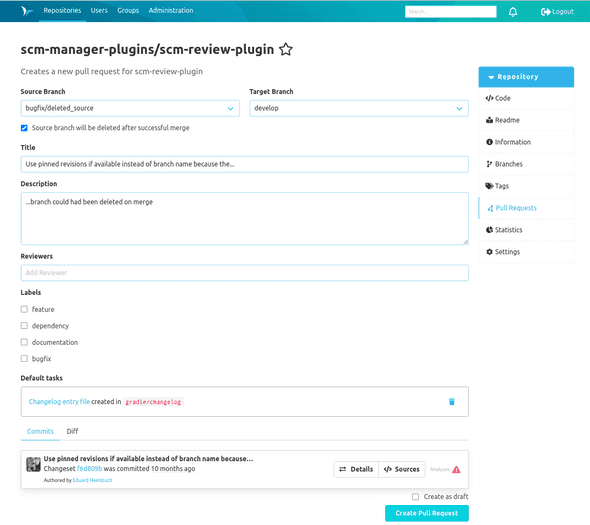
Task: Check the dependency label
Action: coord(24,326)
